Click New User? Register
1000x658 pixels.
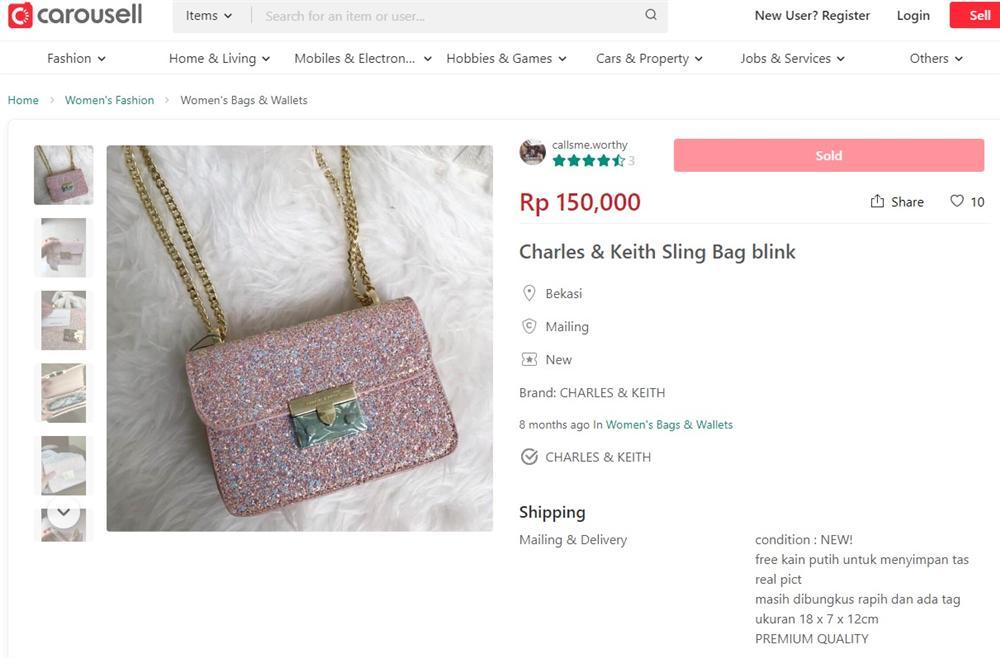(811, 15)
